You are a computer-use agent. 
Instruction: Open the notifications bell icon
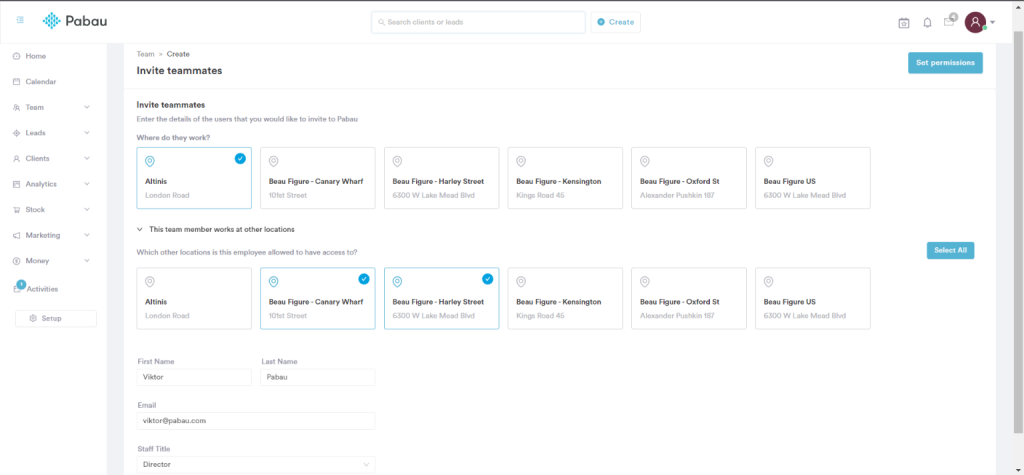(x=927, y=22)
